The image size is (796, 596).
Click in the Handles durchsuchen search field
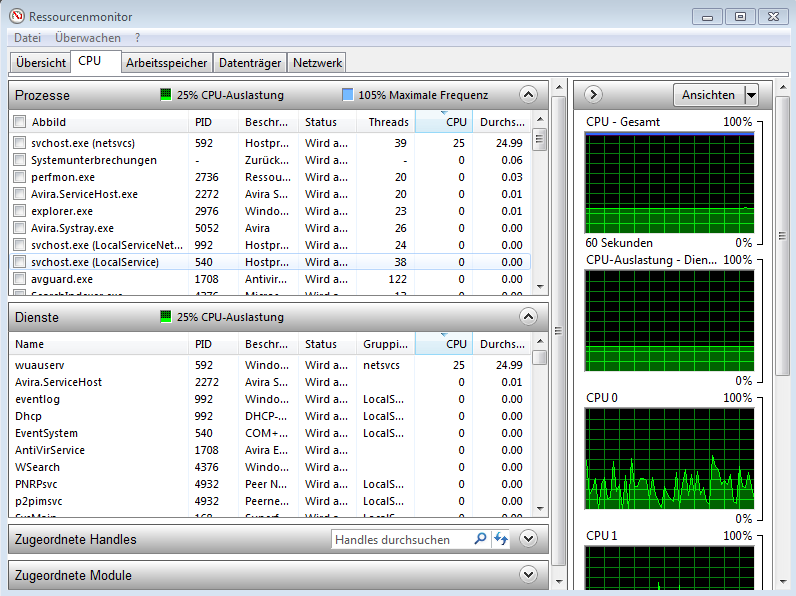(x=401, y=539)
